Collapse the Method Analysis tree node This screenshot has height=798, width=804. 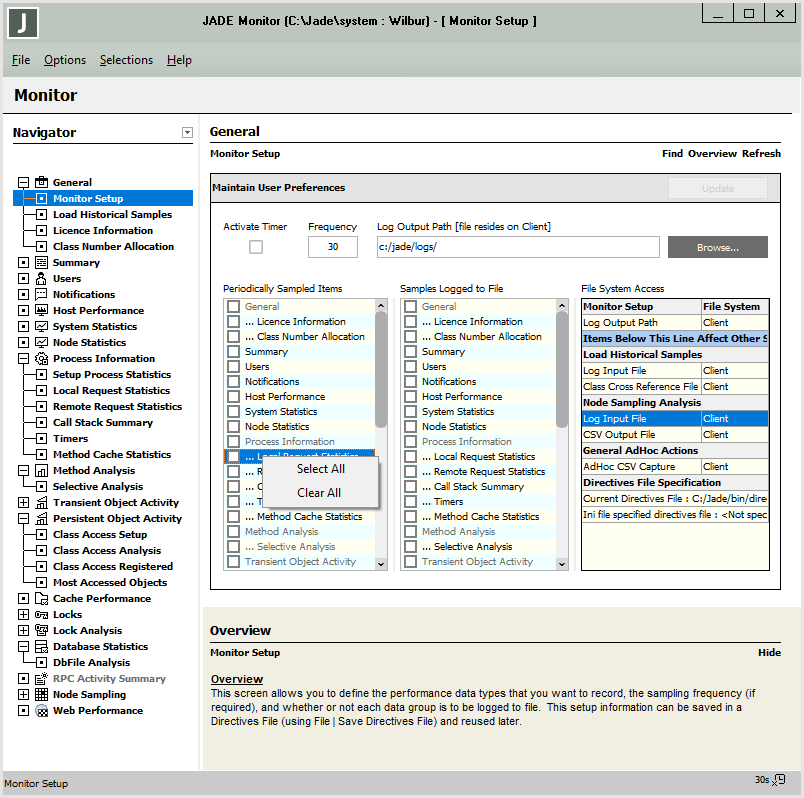coord(23,470)
